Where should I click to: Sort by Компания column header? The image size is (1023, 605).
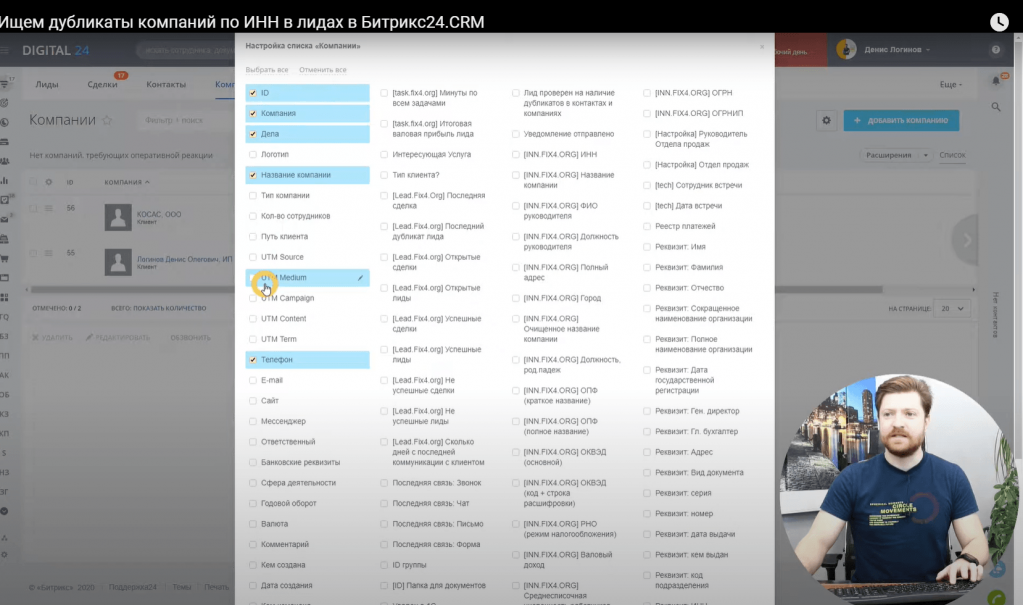(x=127, y=182)
